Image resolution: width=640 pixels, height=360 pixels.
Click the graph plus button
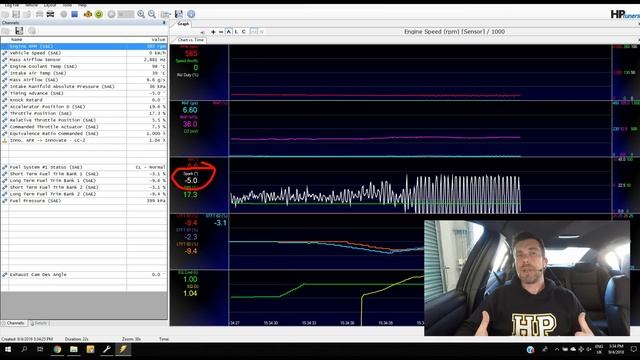(213, 32)
